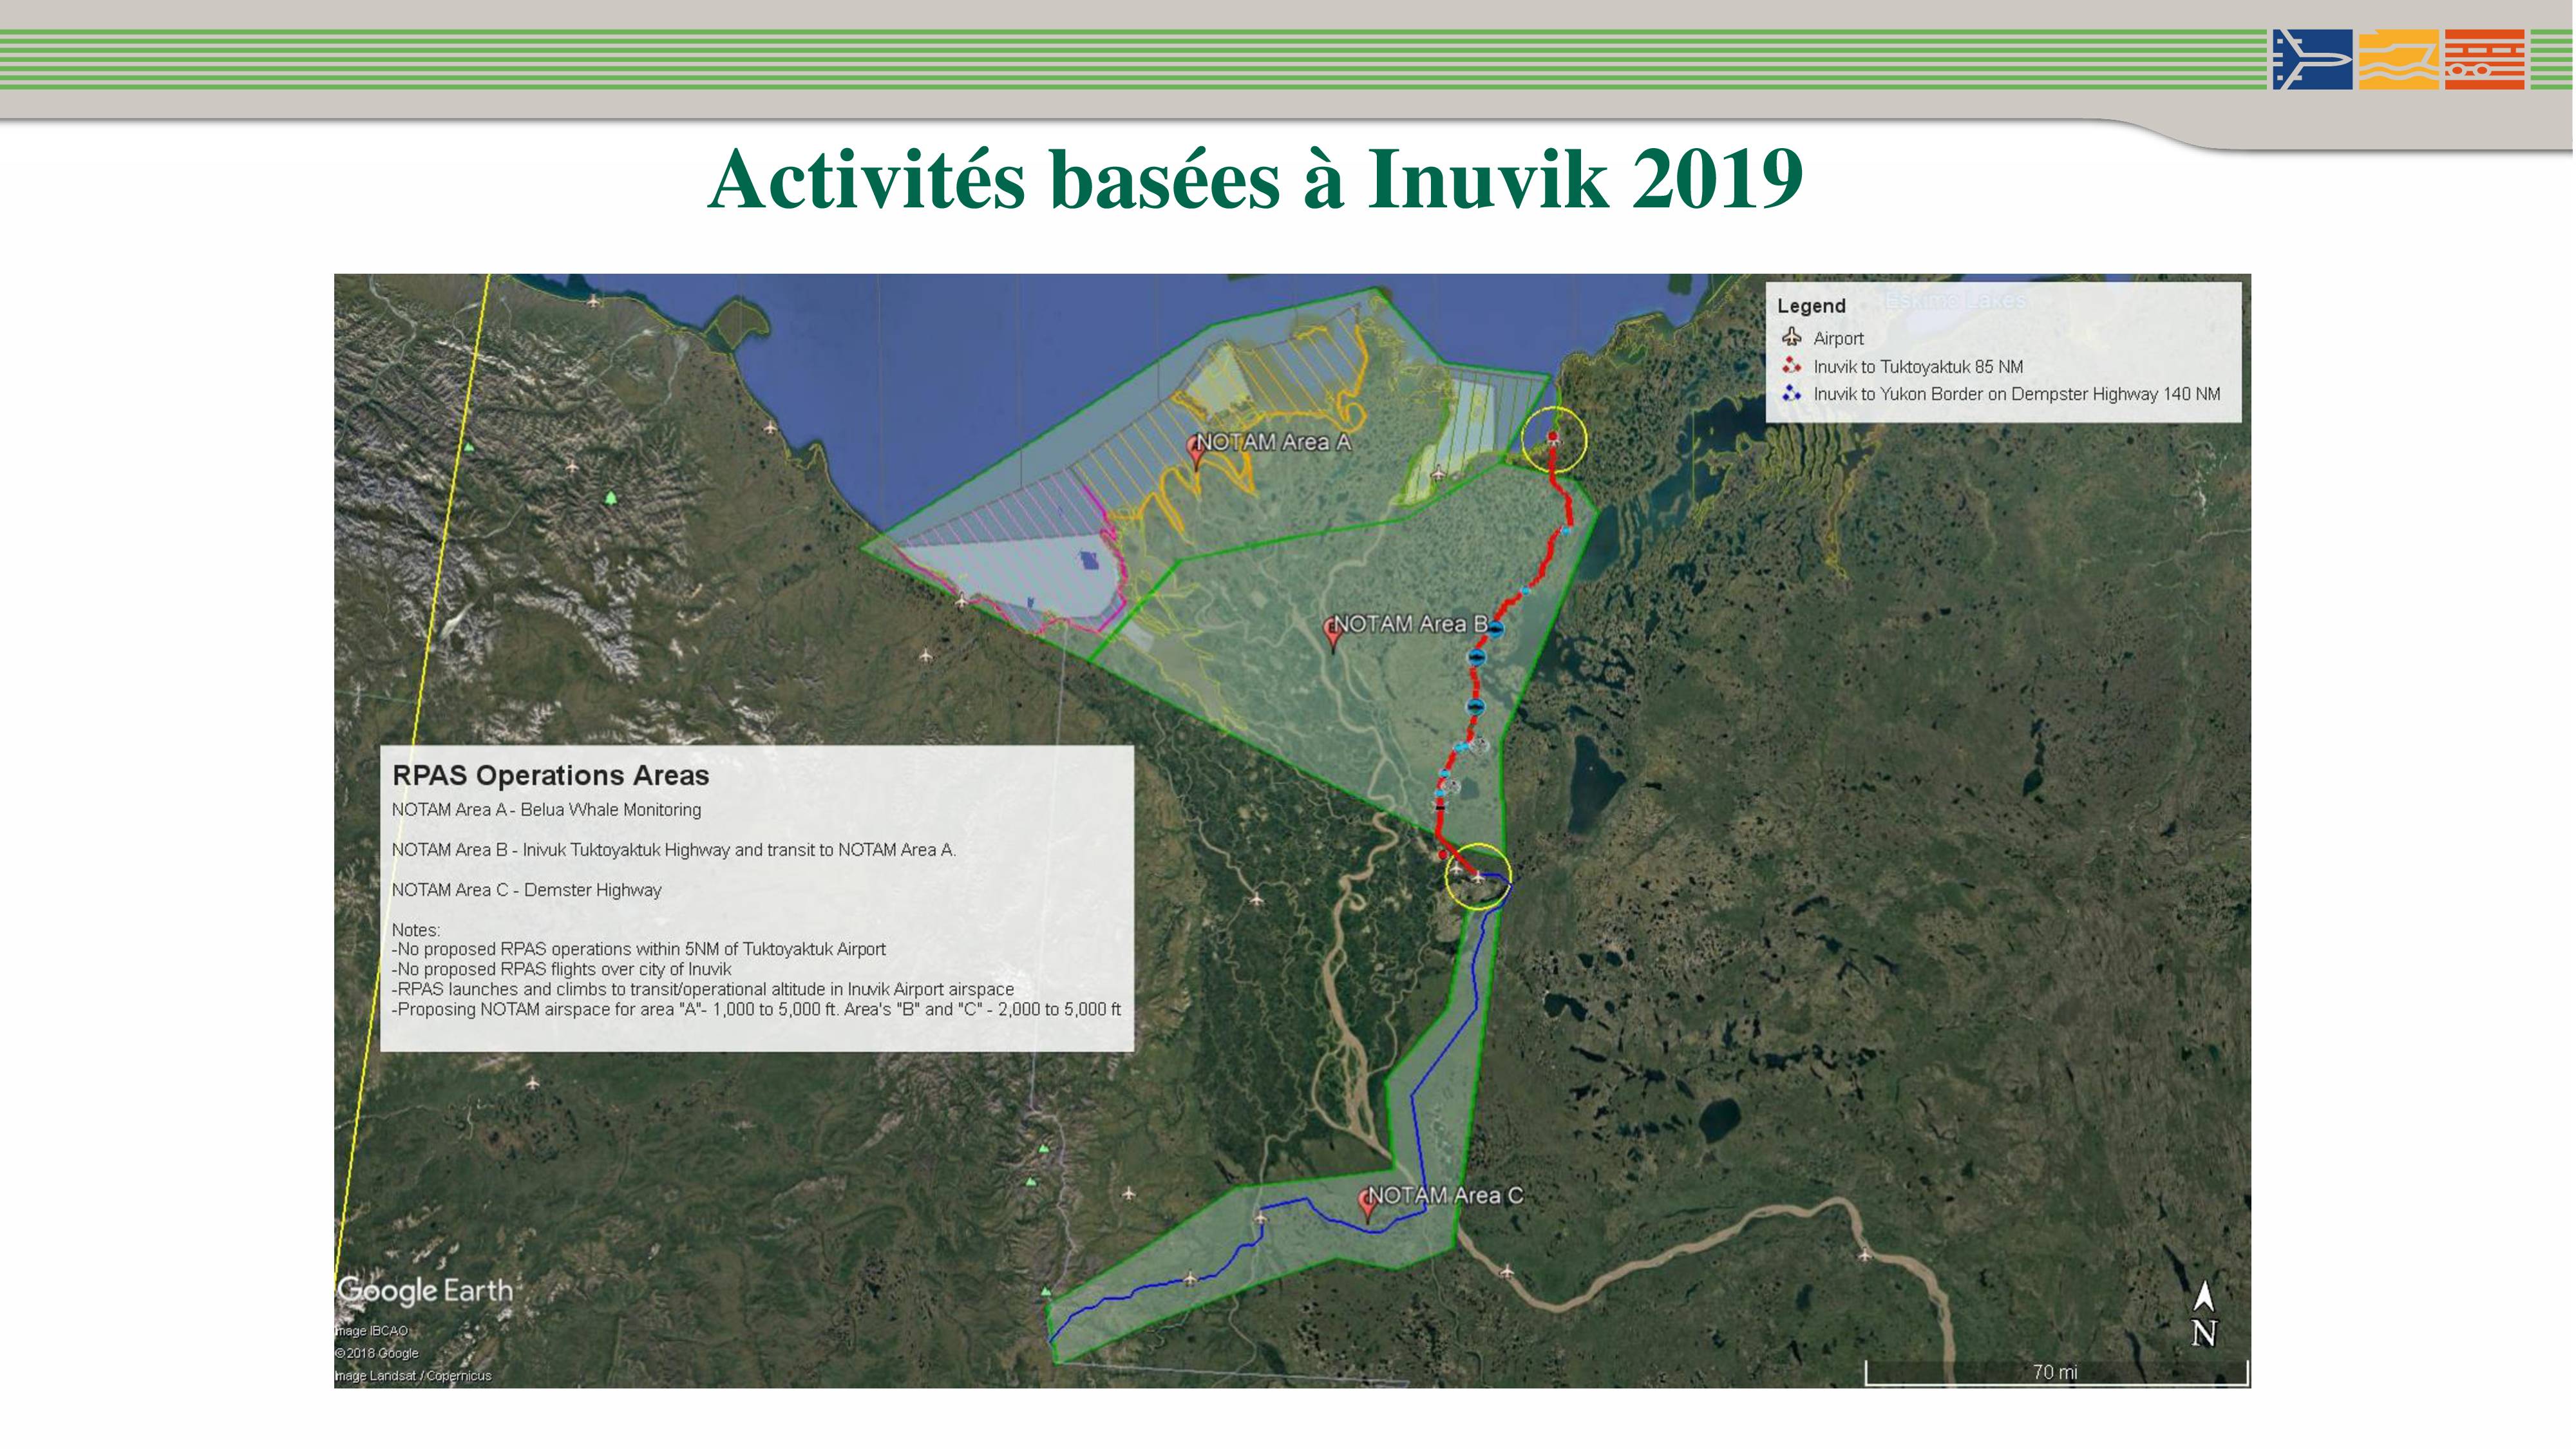Click the 'NOTAM Area A' map label
Screen dimensions: 2576x1449
[1273, 442]
